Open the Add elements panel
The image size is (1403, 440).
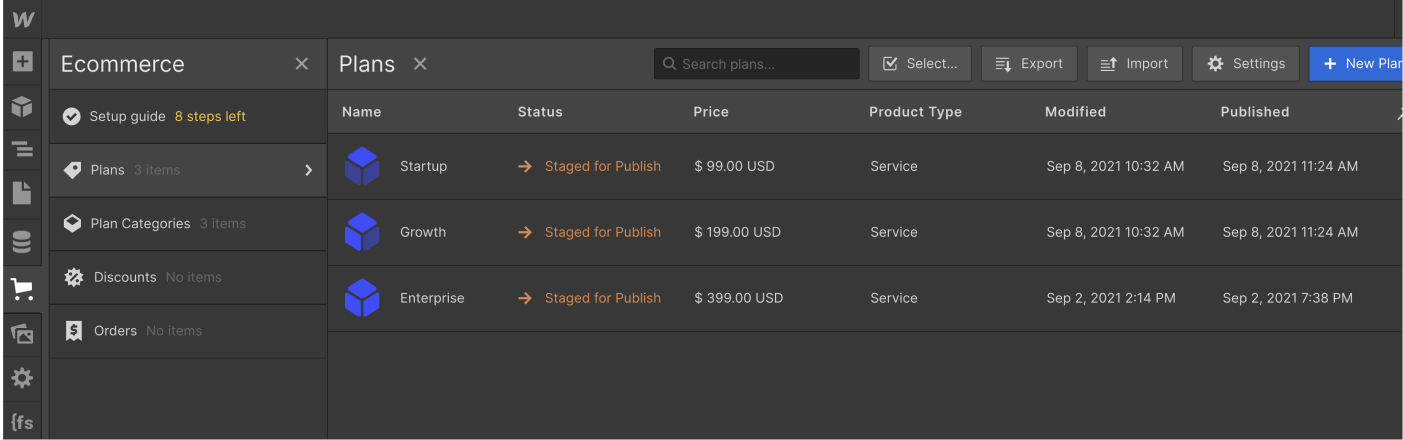22,62
